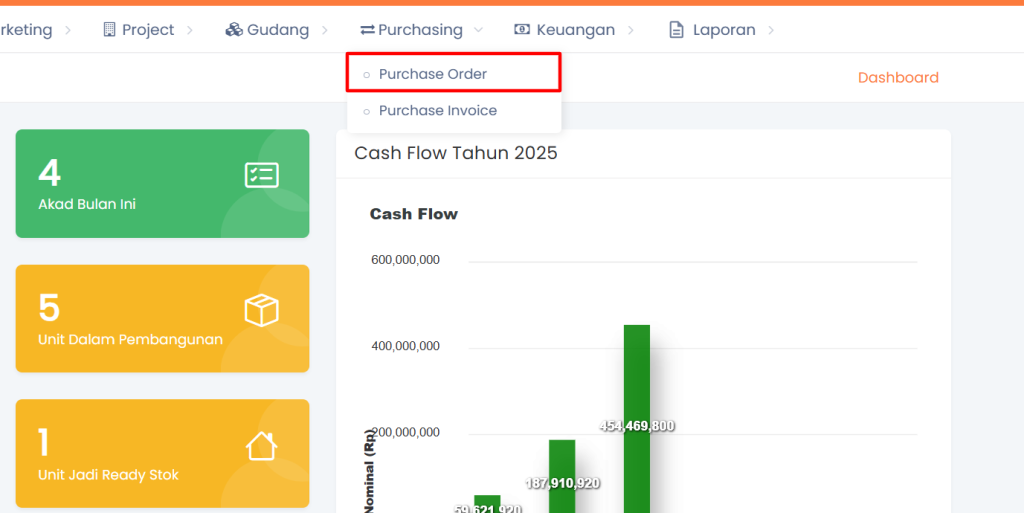The width and height of the screenshot is (1024, 513).
Task: Click the Purchasing swap arrows icon
Action: pos(367,30)
